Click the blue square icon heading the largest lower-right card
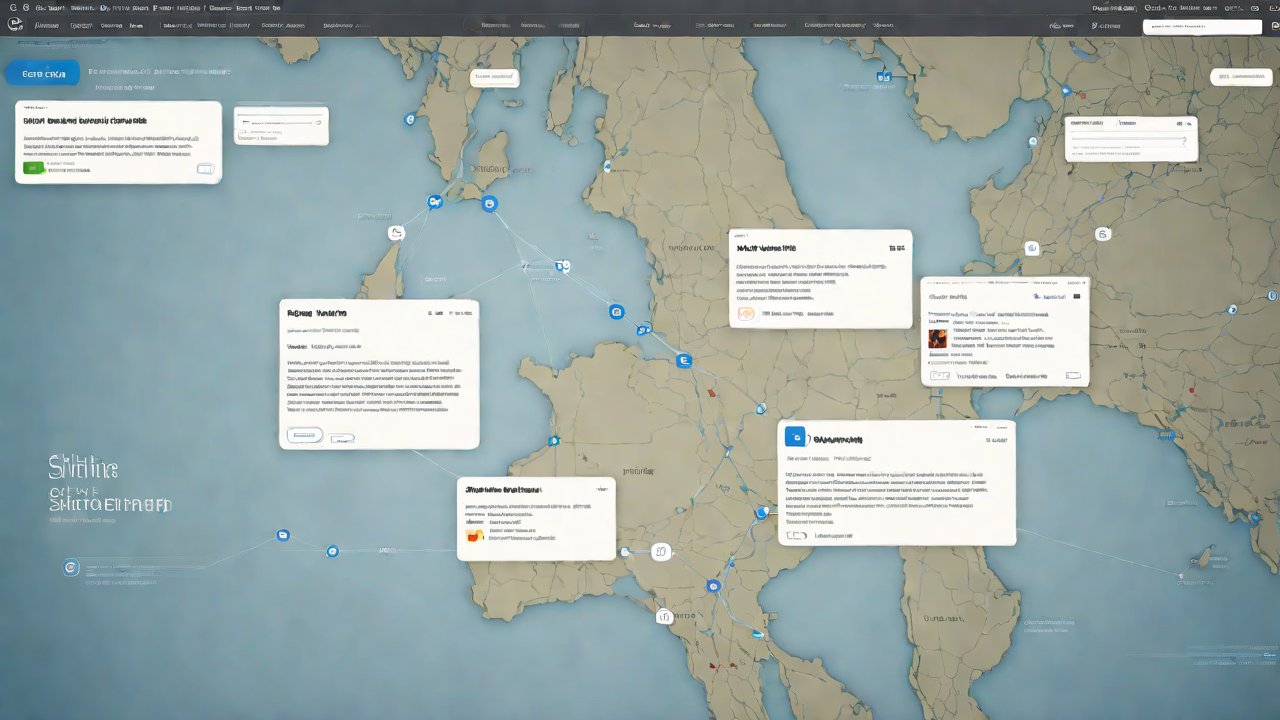 795,437
